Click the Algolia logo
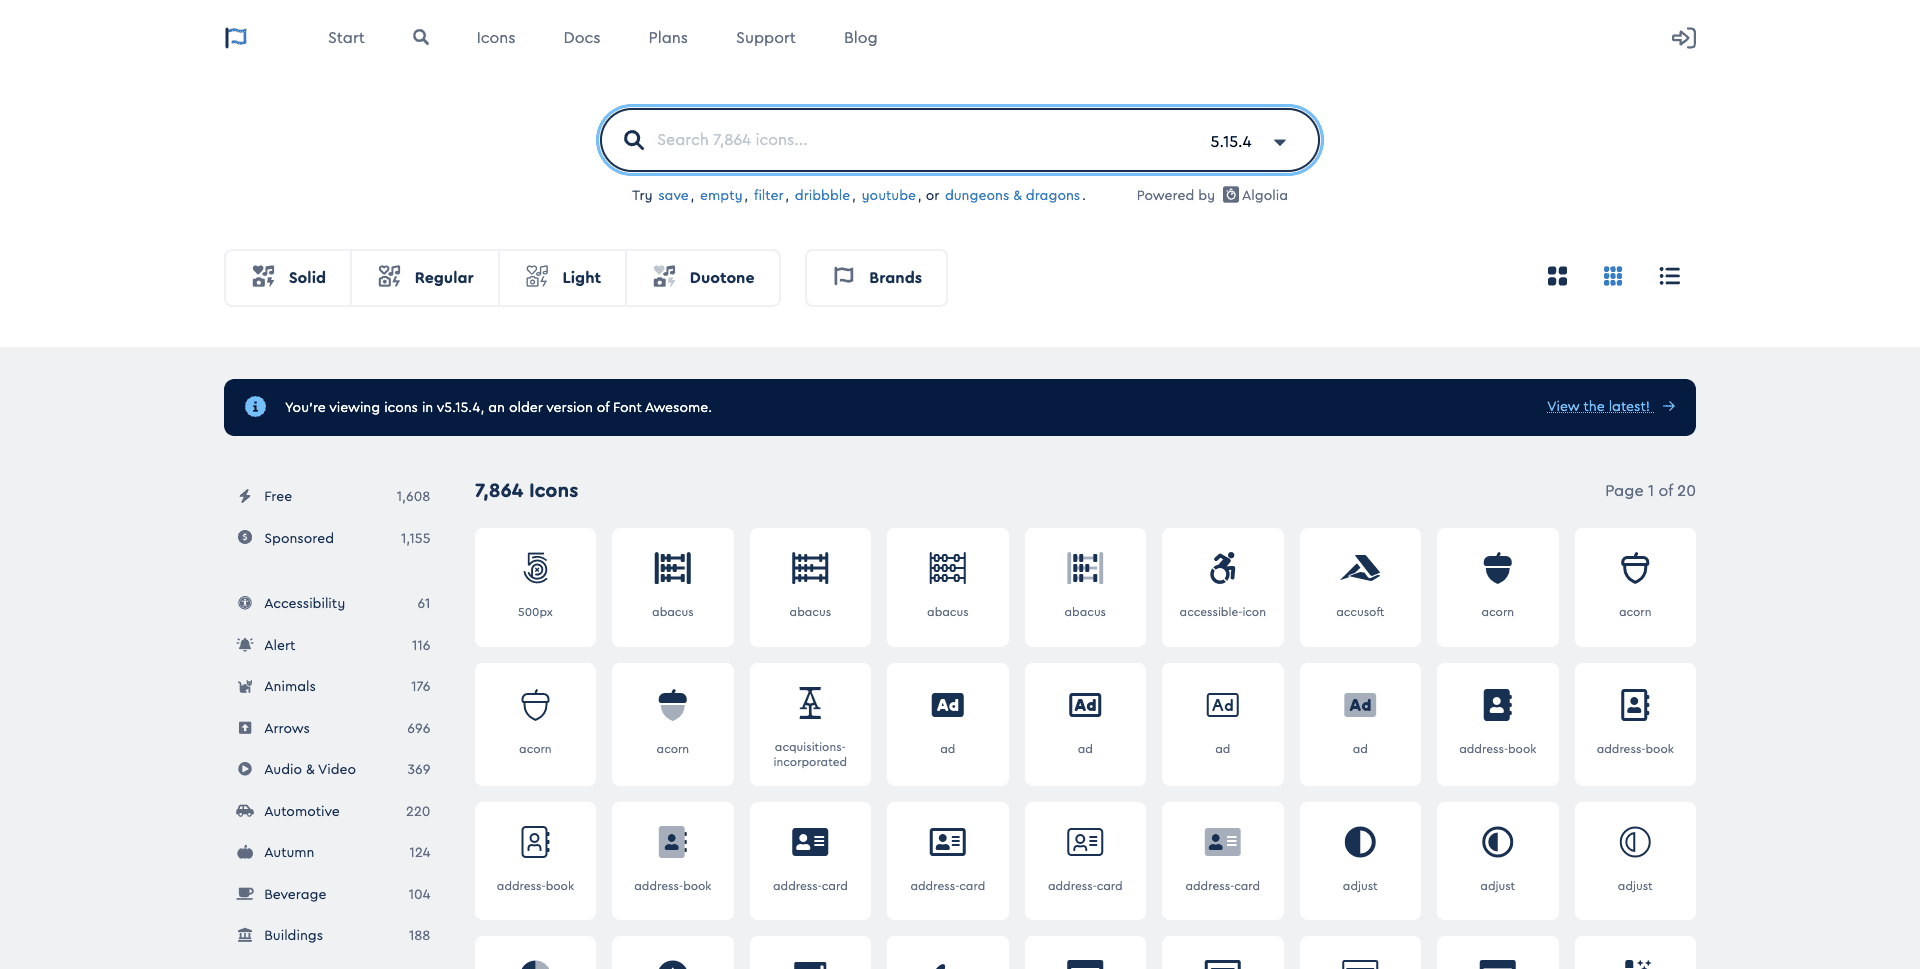Image resolution: width=1920 pixels, height=969 pixels. coord(1255,195)
